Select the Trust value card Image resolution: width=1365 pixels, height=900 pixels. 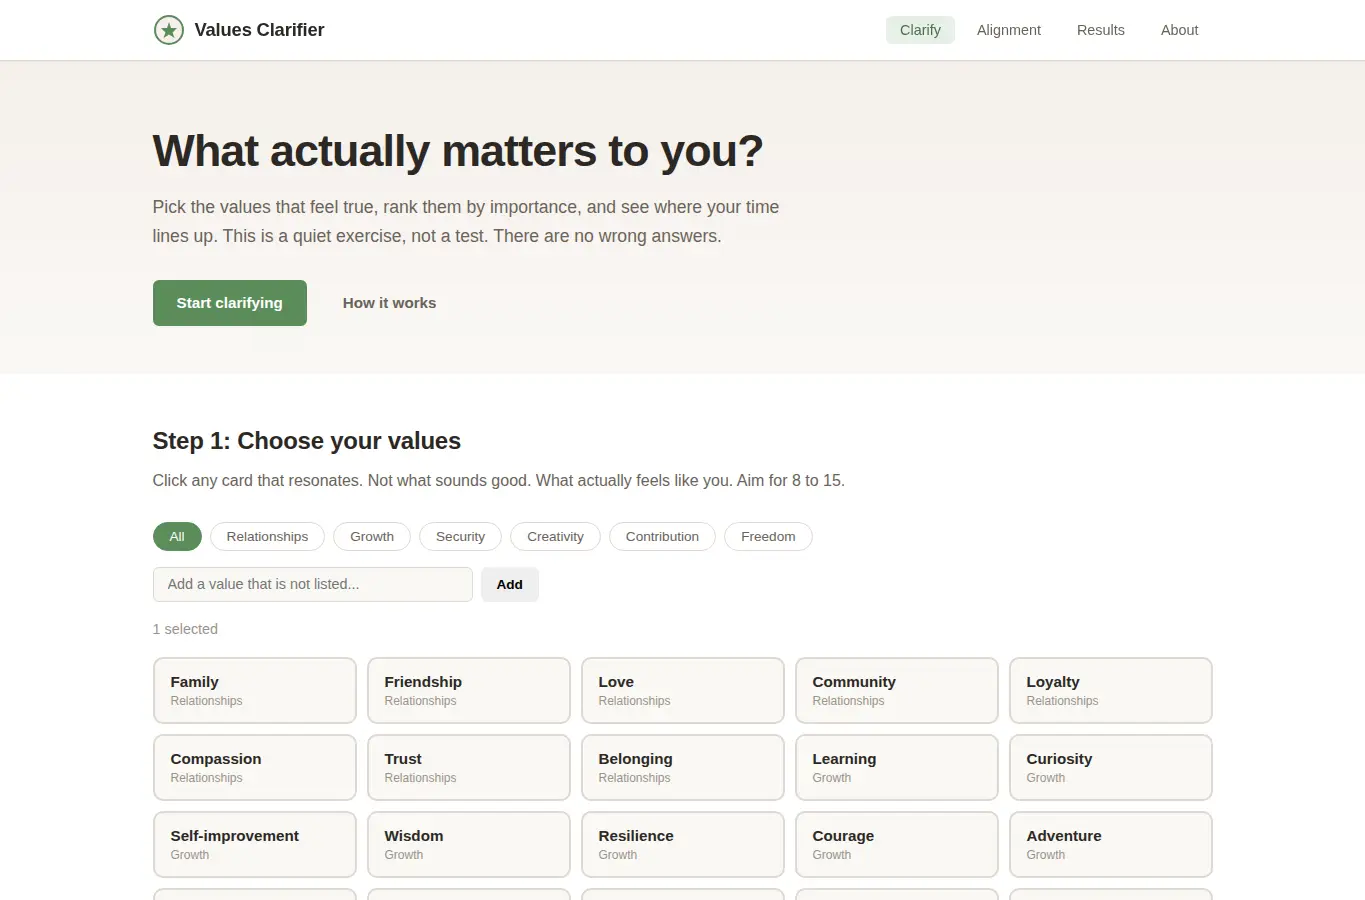pos(469,767)
